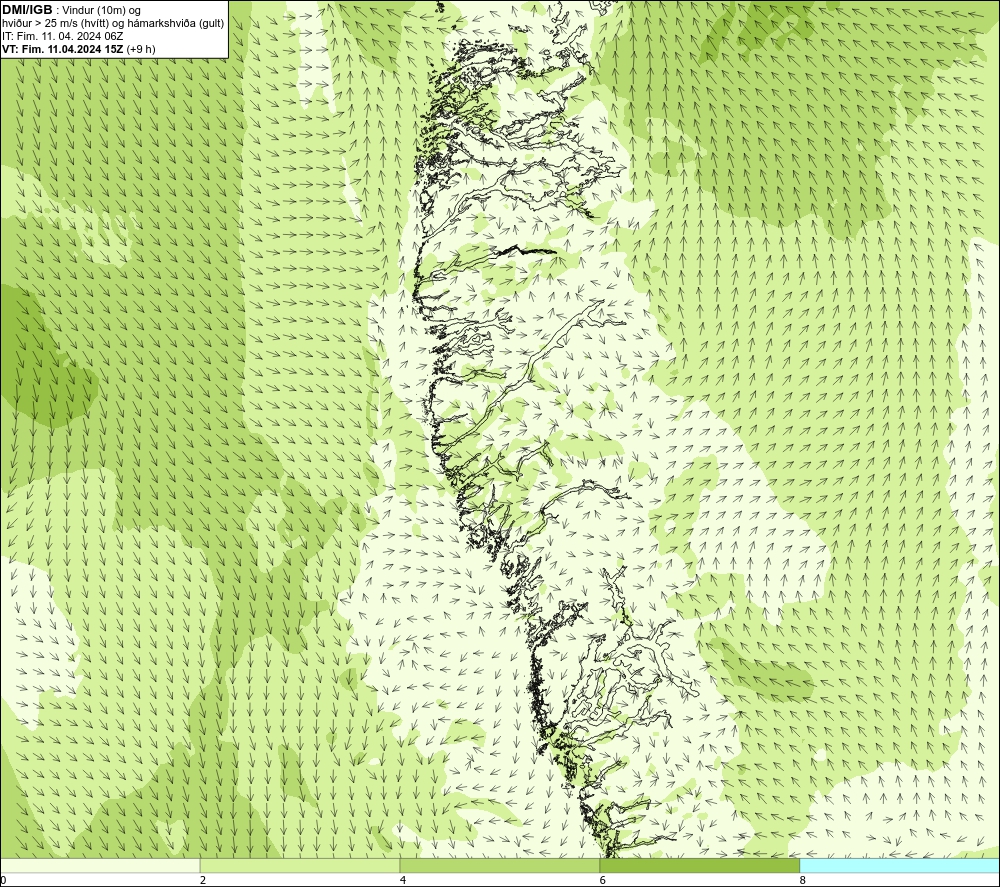The width and height of the screenshot is (1000, 887).
Task: Click the legend scale label '6'
Action: click(603, 880)
